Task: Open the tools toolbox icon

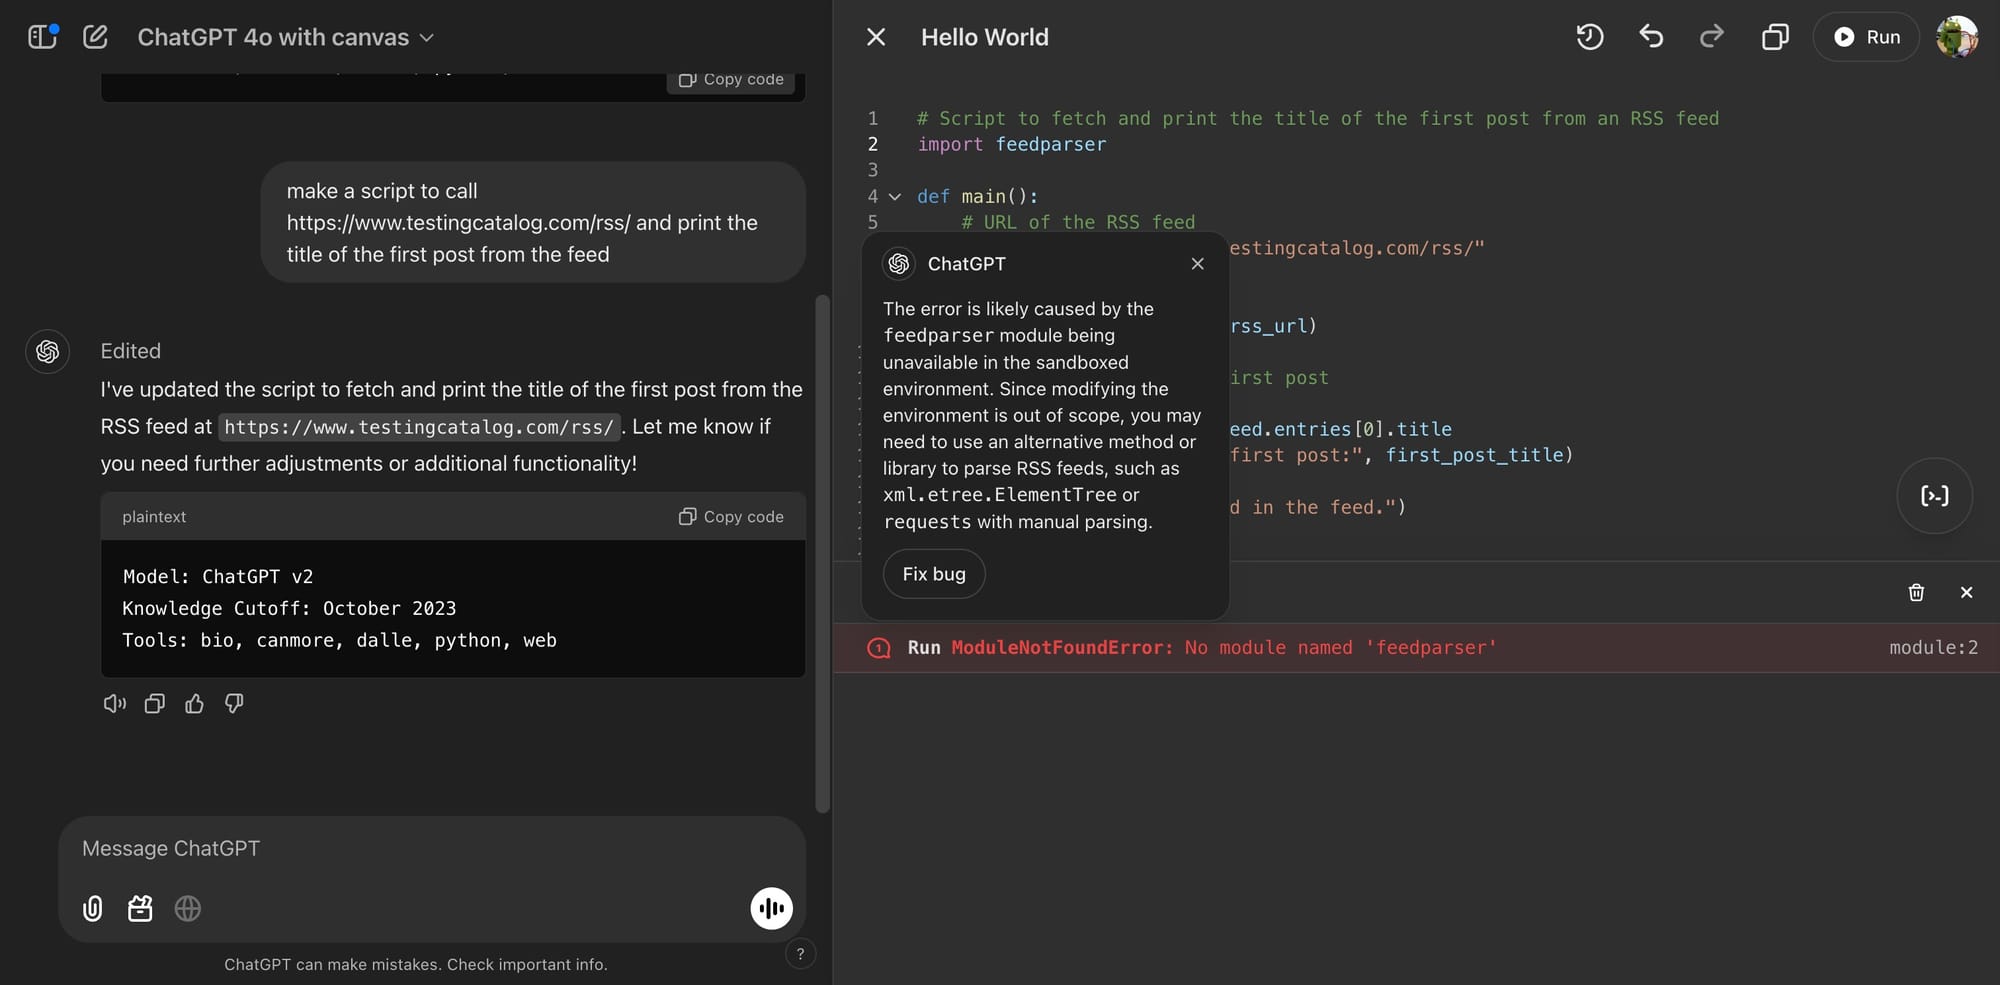Action: [x=140, y=908]
